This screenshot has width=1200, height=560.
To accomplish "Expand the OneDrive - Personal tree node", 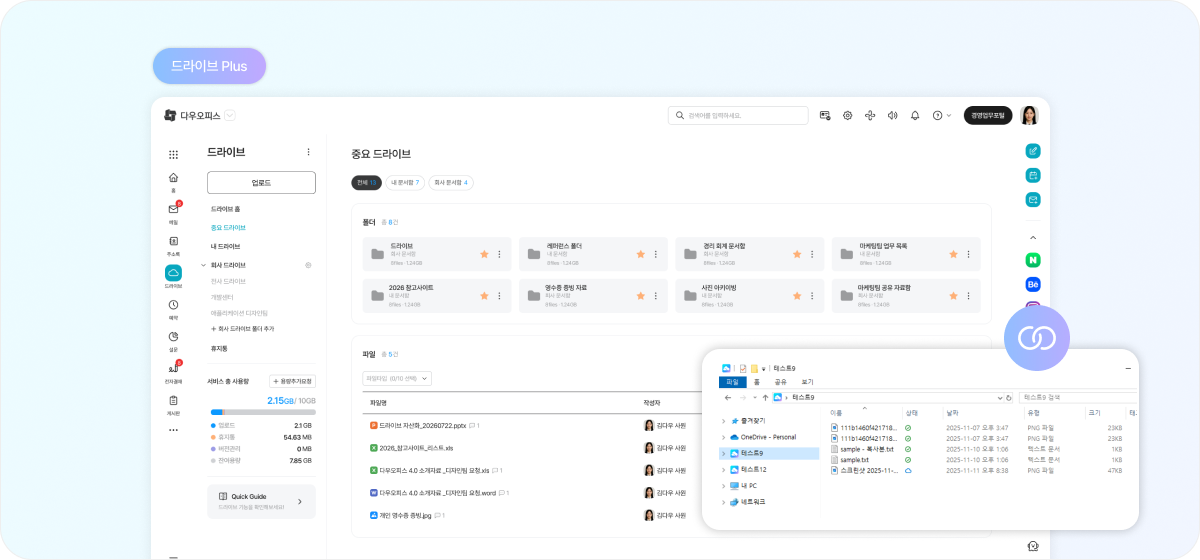I will click(724, 437).
